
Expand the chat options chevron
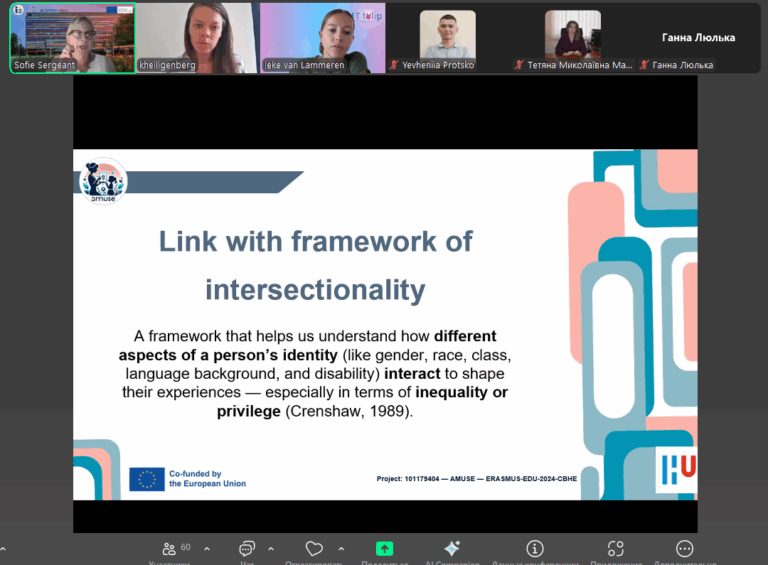tap(271, 549)
